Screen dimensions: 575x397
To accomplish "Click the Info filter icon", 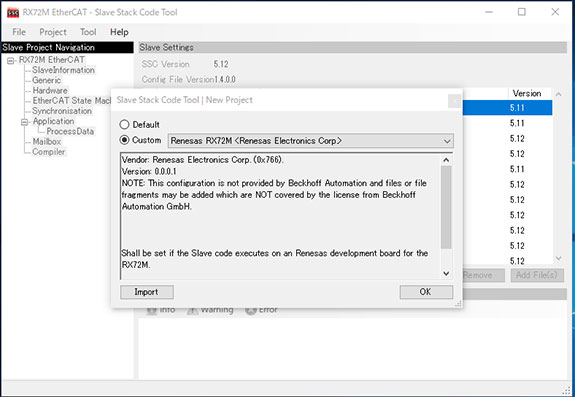I will (151, 310).
